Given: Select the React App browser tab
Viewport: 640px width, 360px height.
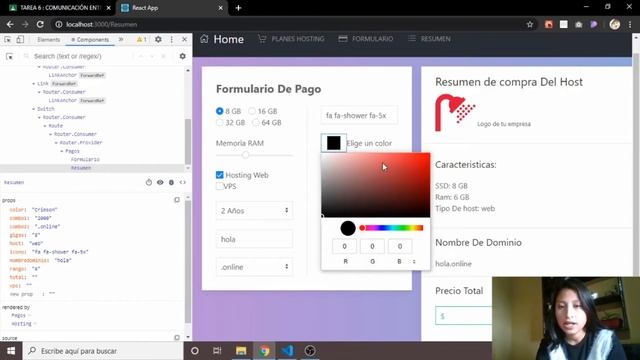Looking at the screenshot, I should point(171,8).
